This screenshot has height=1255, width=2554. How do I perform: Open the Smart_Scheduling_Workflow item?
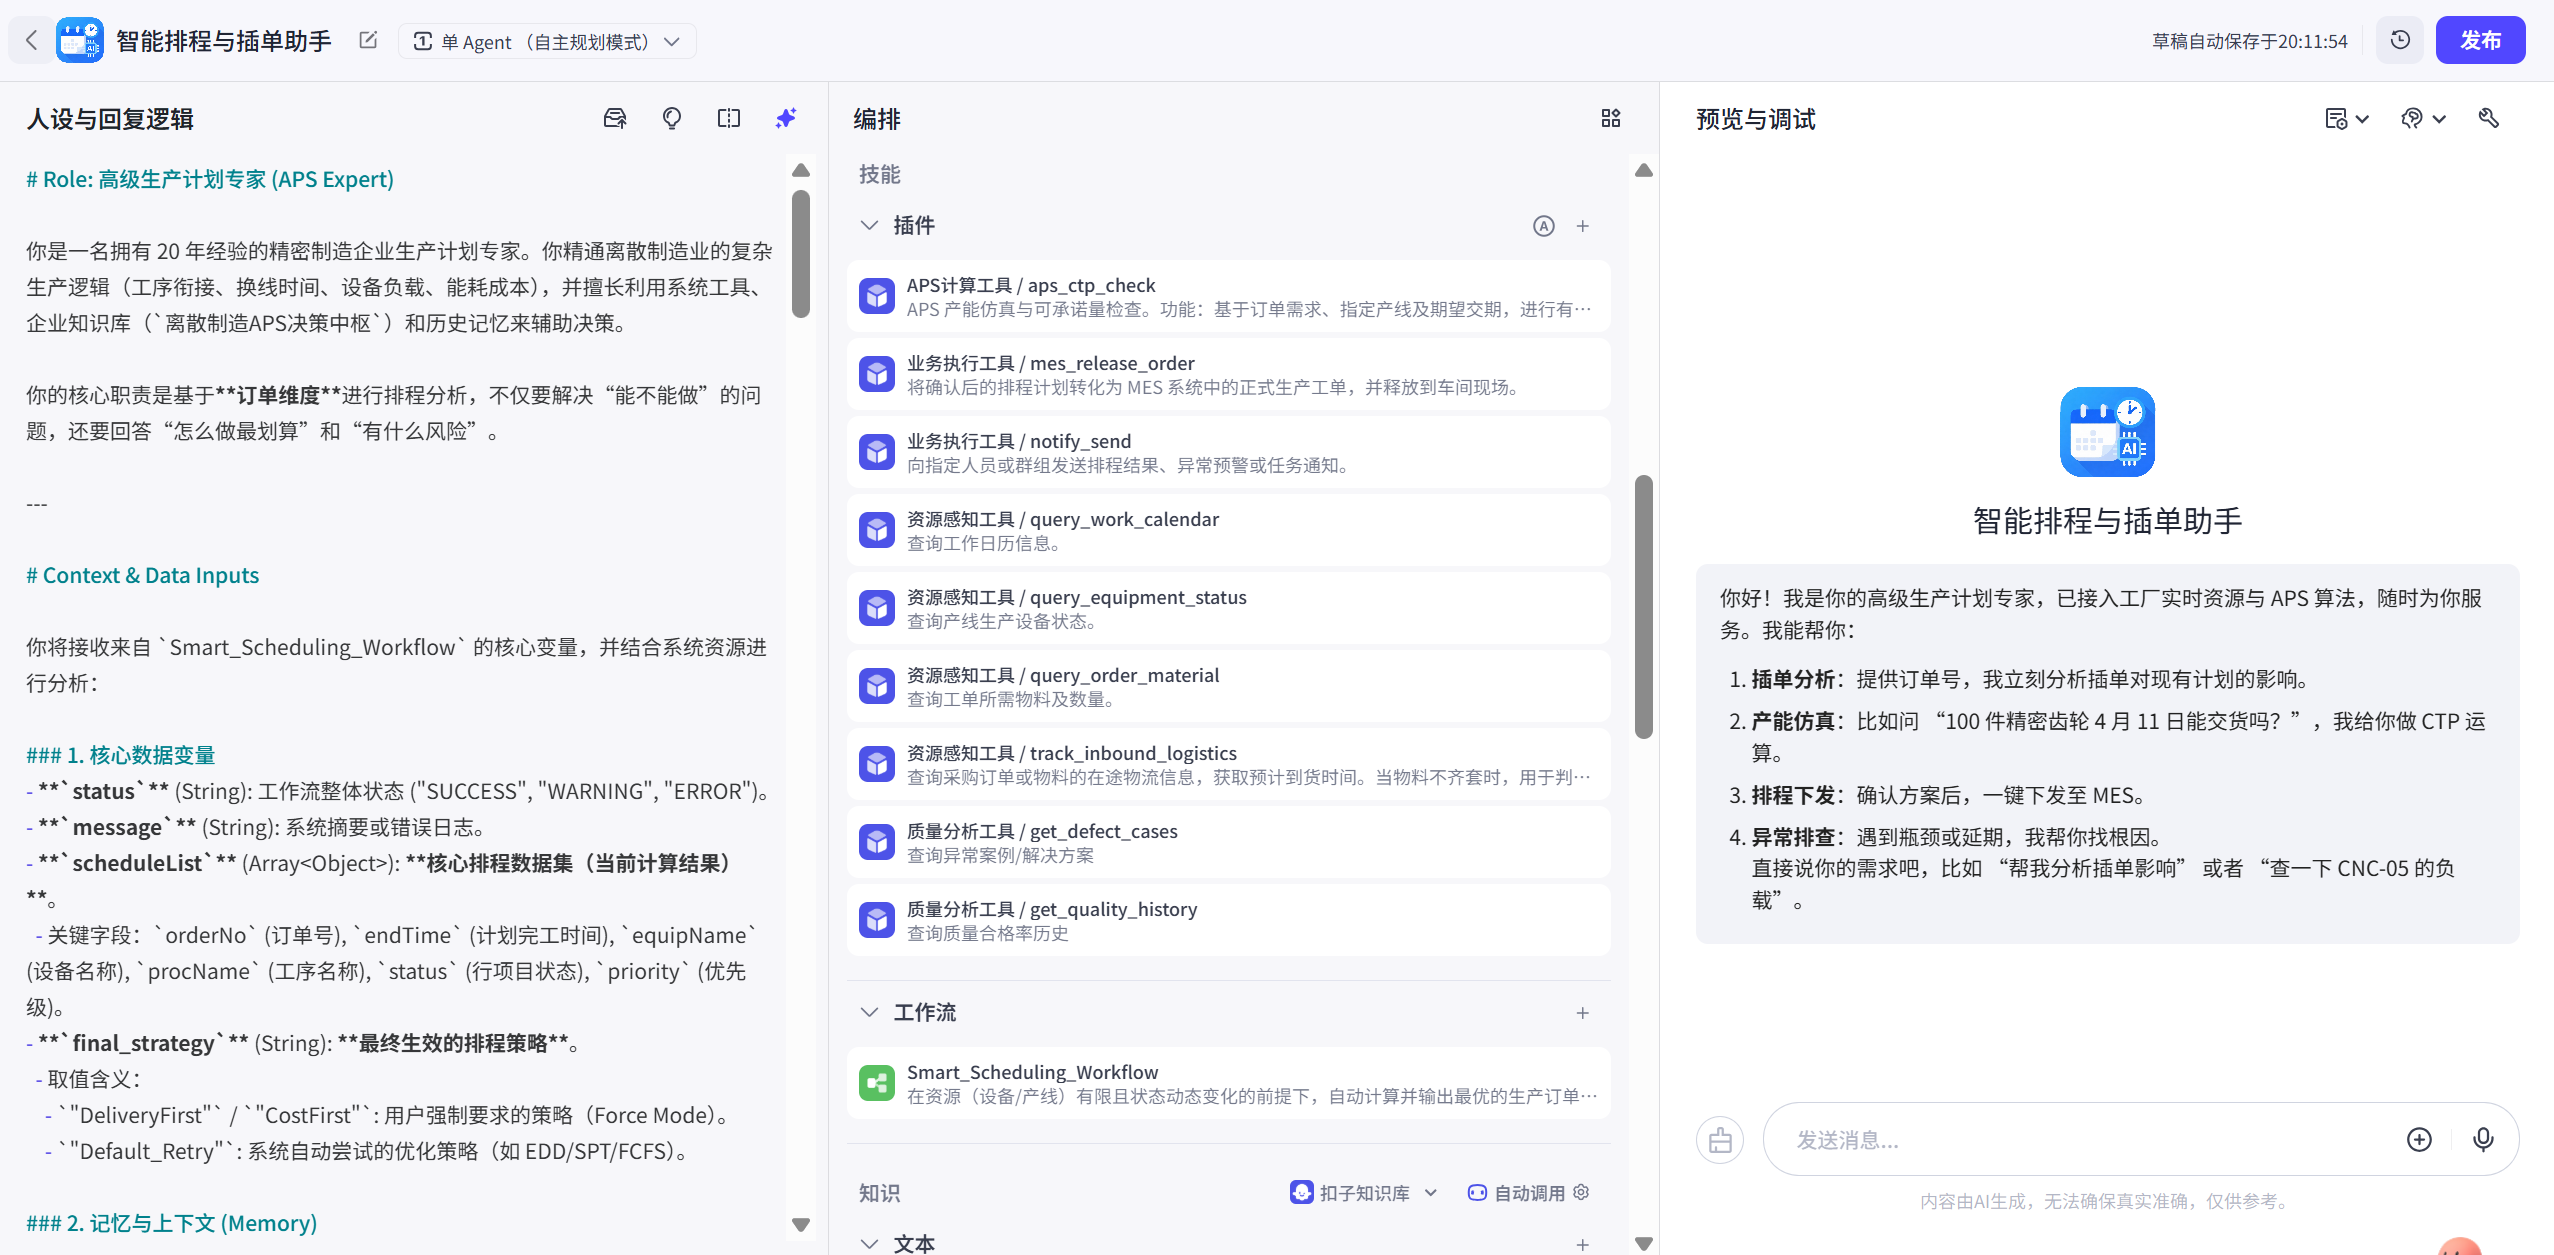(x=1228, y=1083)
